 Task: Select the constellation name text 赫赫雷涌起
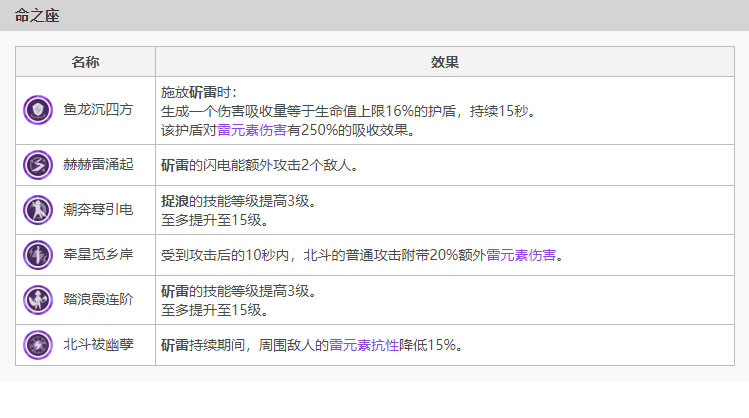pos(97,164)
